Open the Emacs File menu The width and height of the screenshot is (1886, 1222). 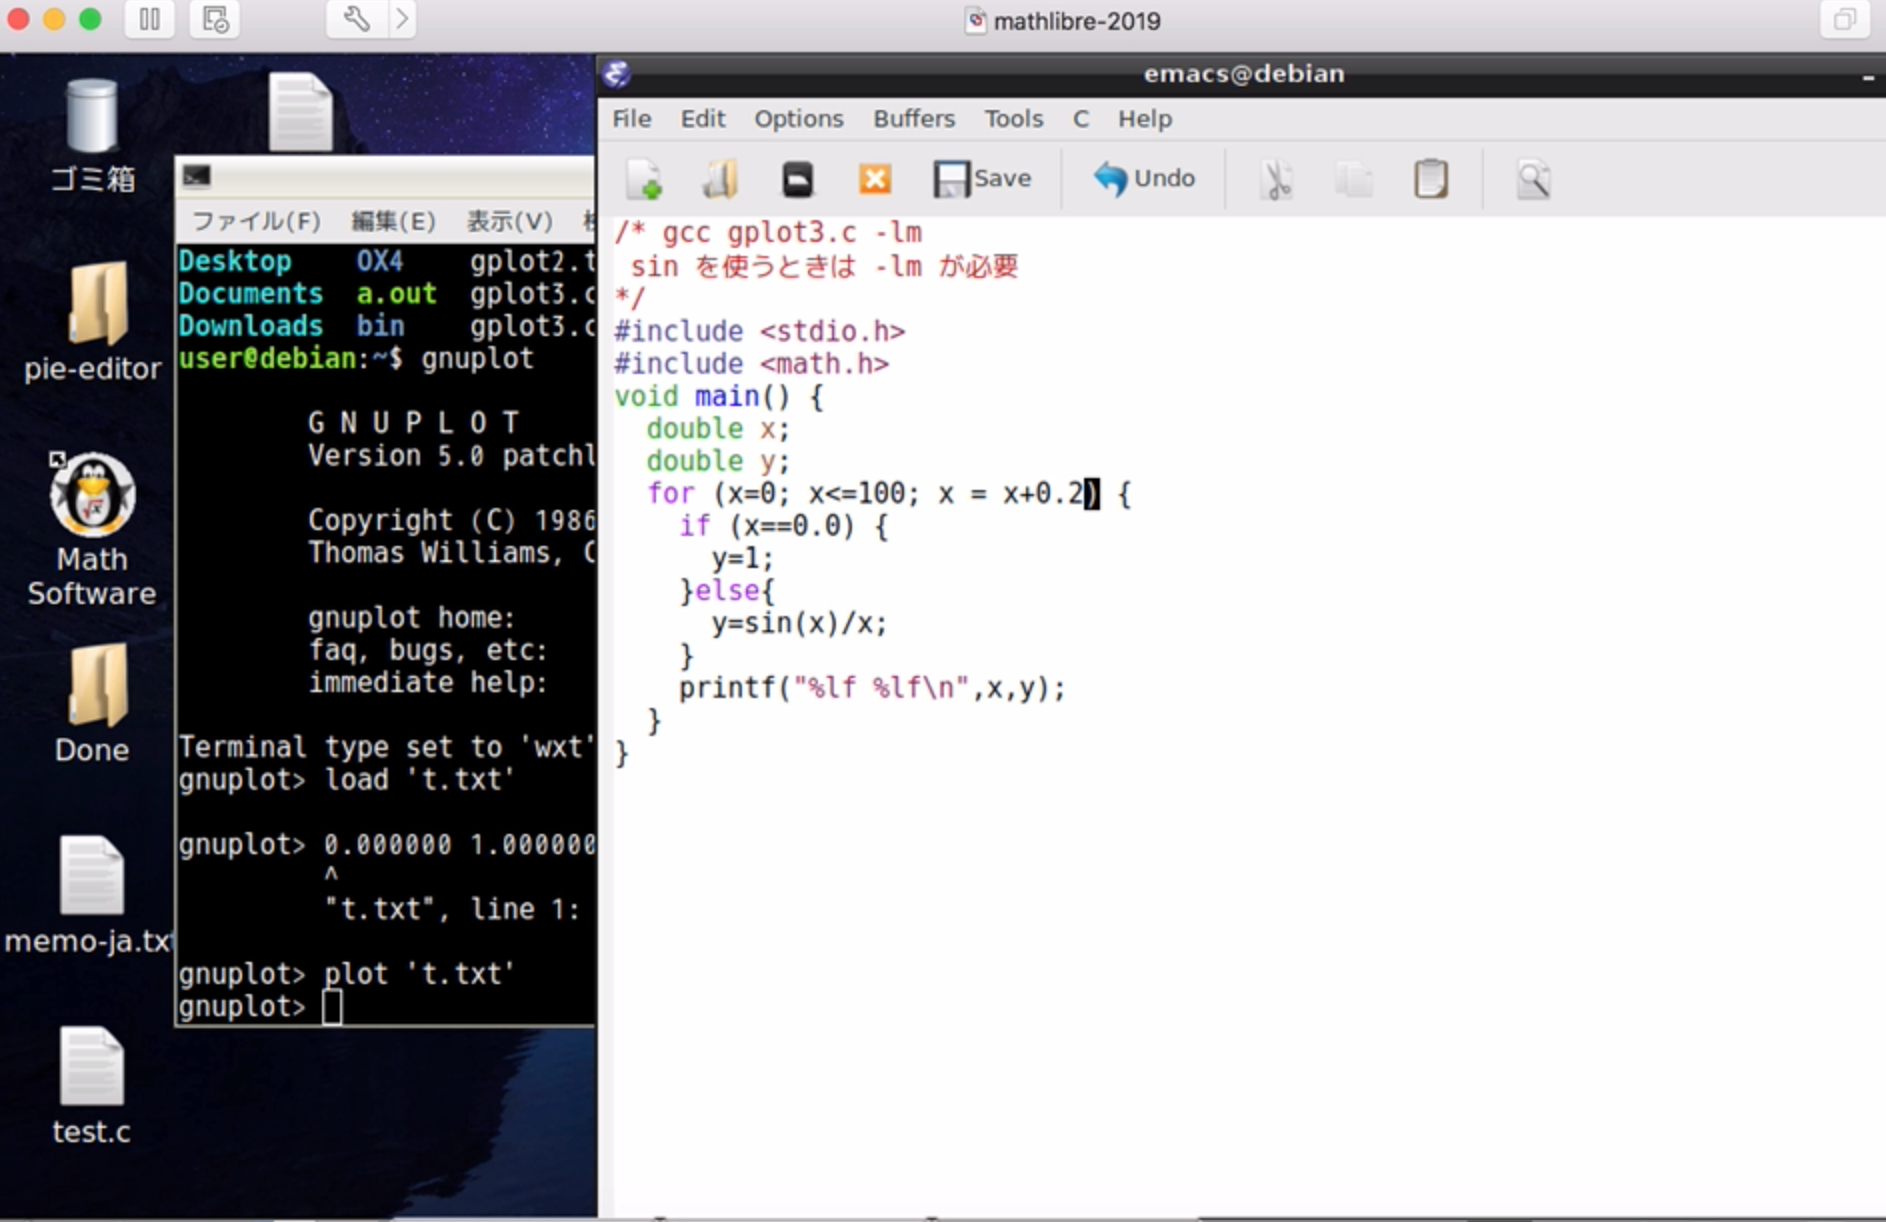(x=631, y=119)
